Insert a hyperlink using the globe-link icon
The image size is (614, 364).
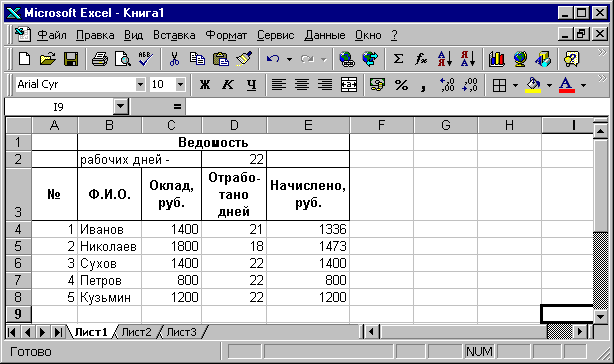coord(347,59)
